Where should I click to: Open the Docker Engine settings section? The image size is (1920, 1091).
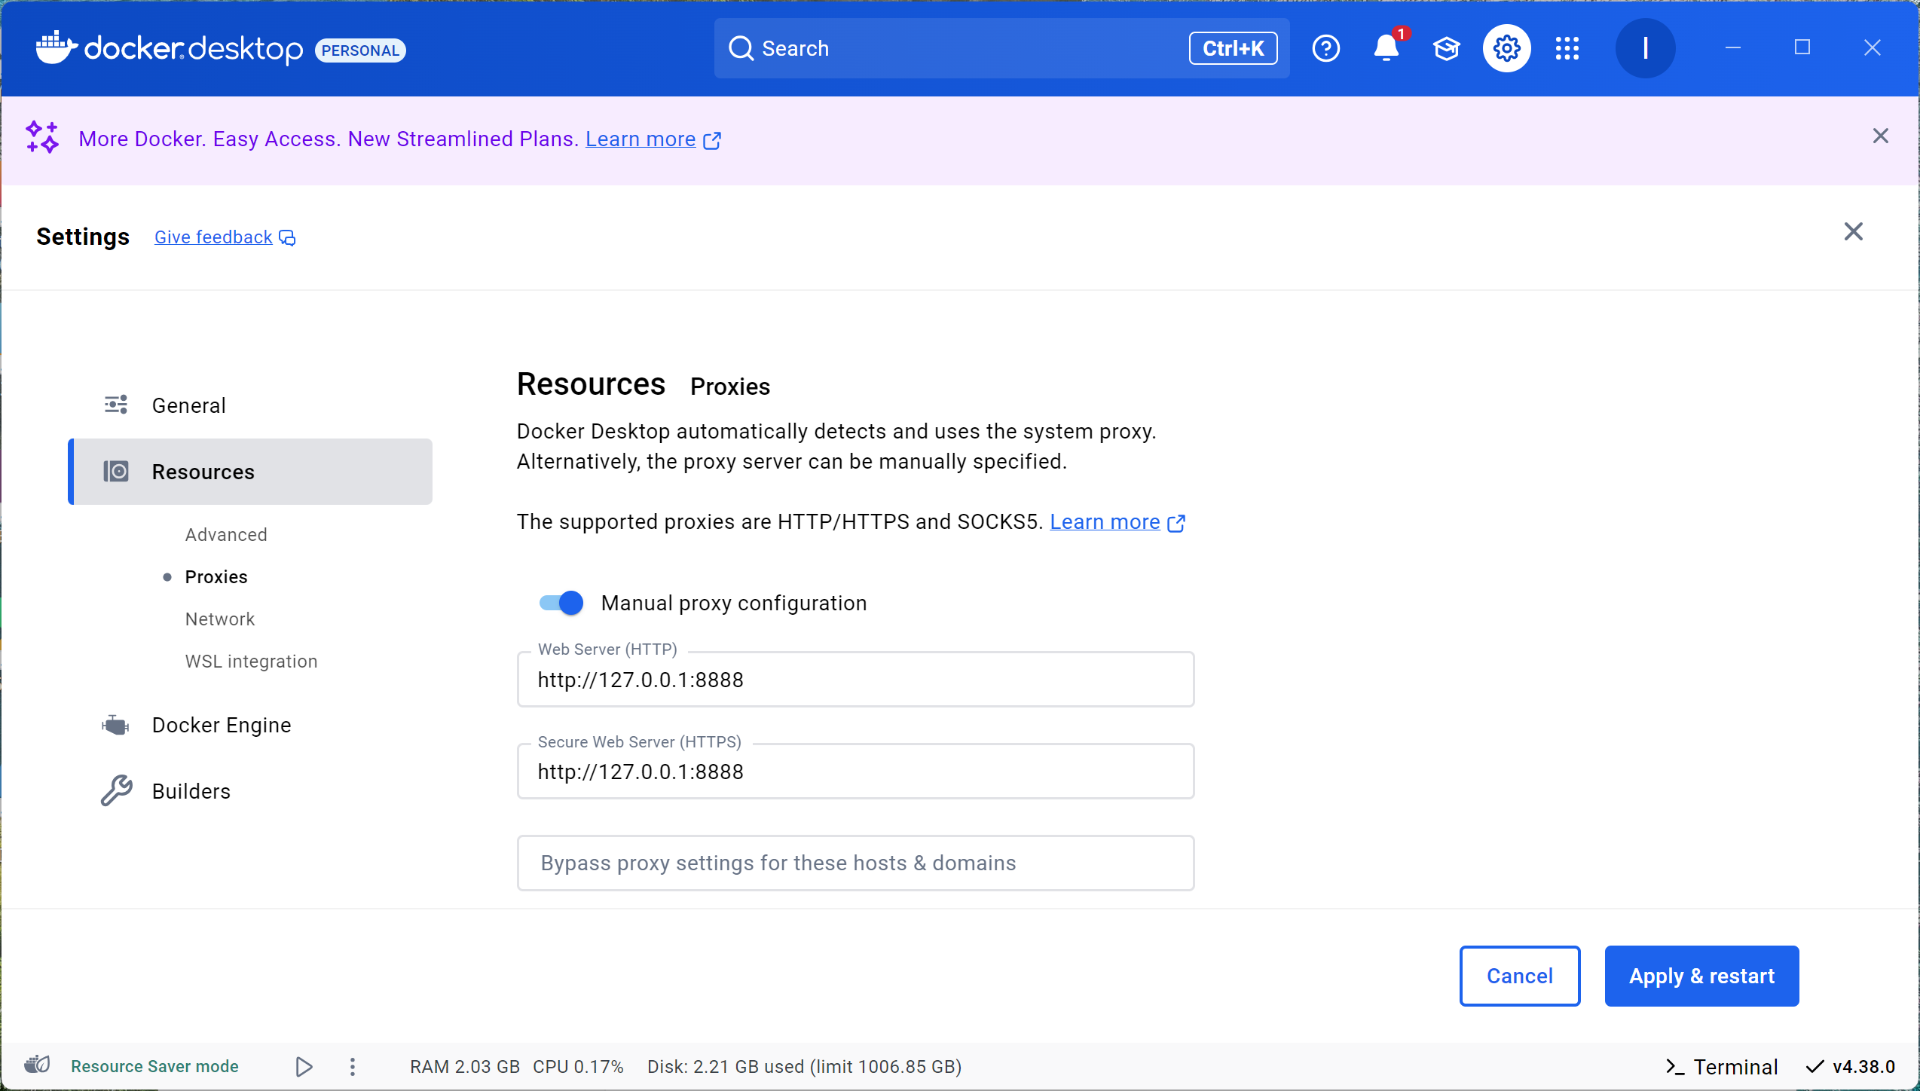pyautogui.click(x=250, y=725)
